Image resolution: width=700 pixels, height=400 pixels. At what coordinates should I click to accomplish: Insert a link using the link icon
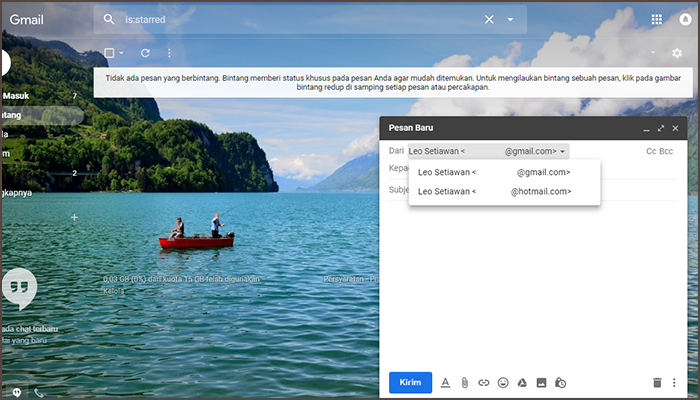click(x=483, y=382)
